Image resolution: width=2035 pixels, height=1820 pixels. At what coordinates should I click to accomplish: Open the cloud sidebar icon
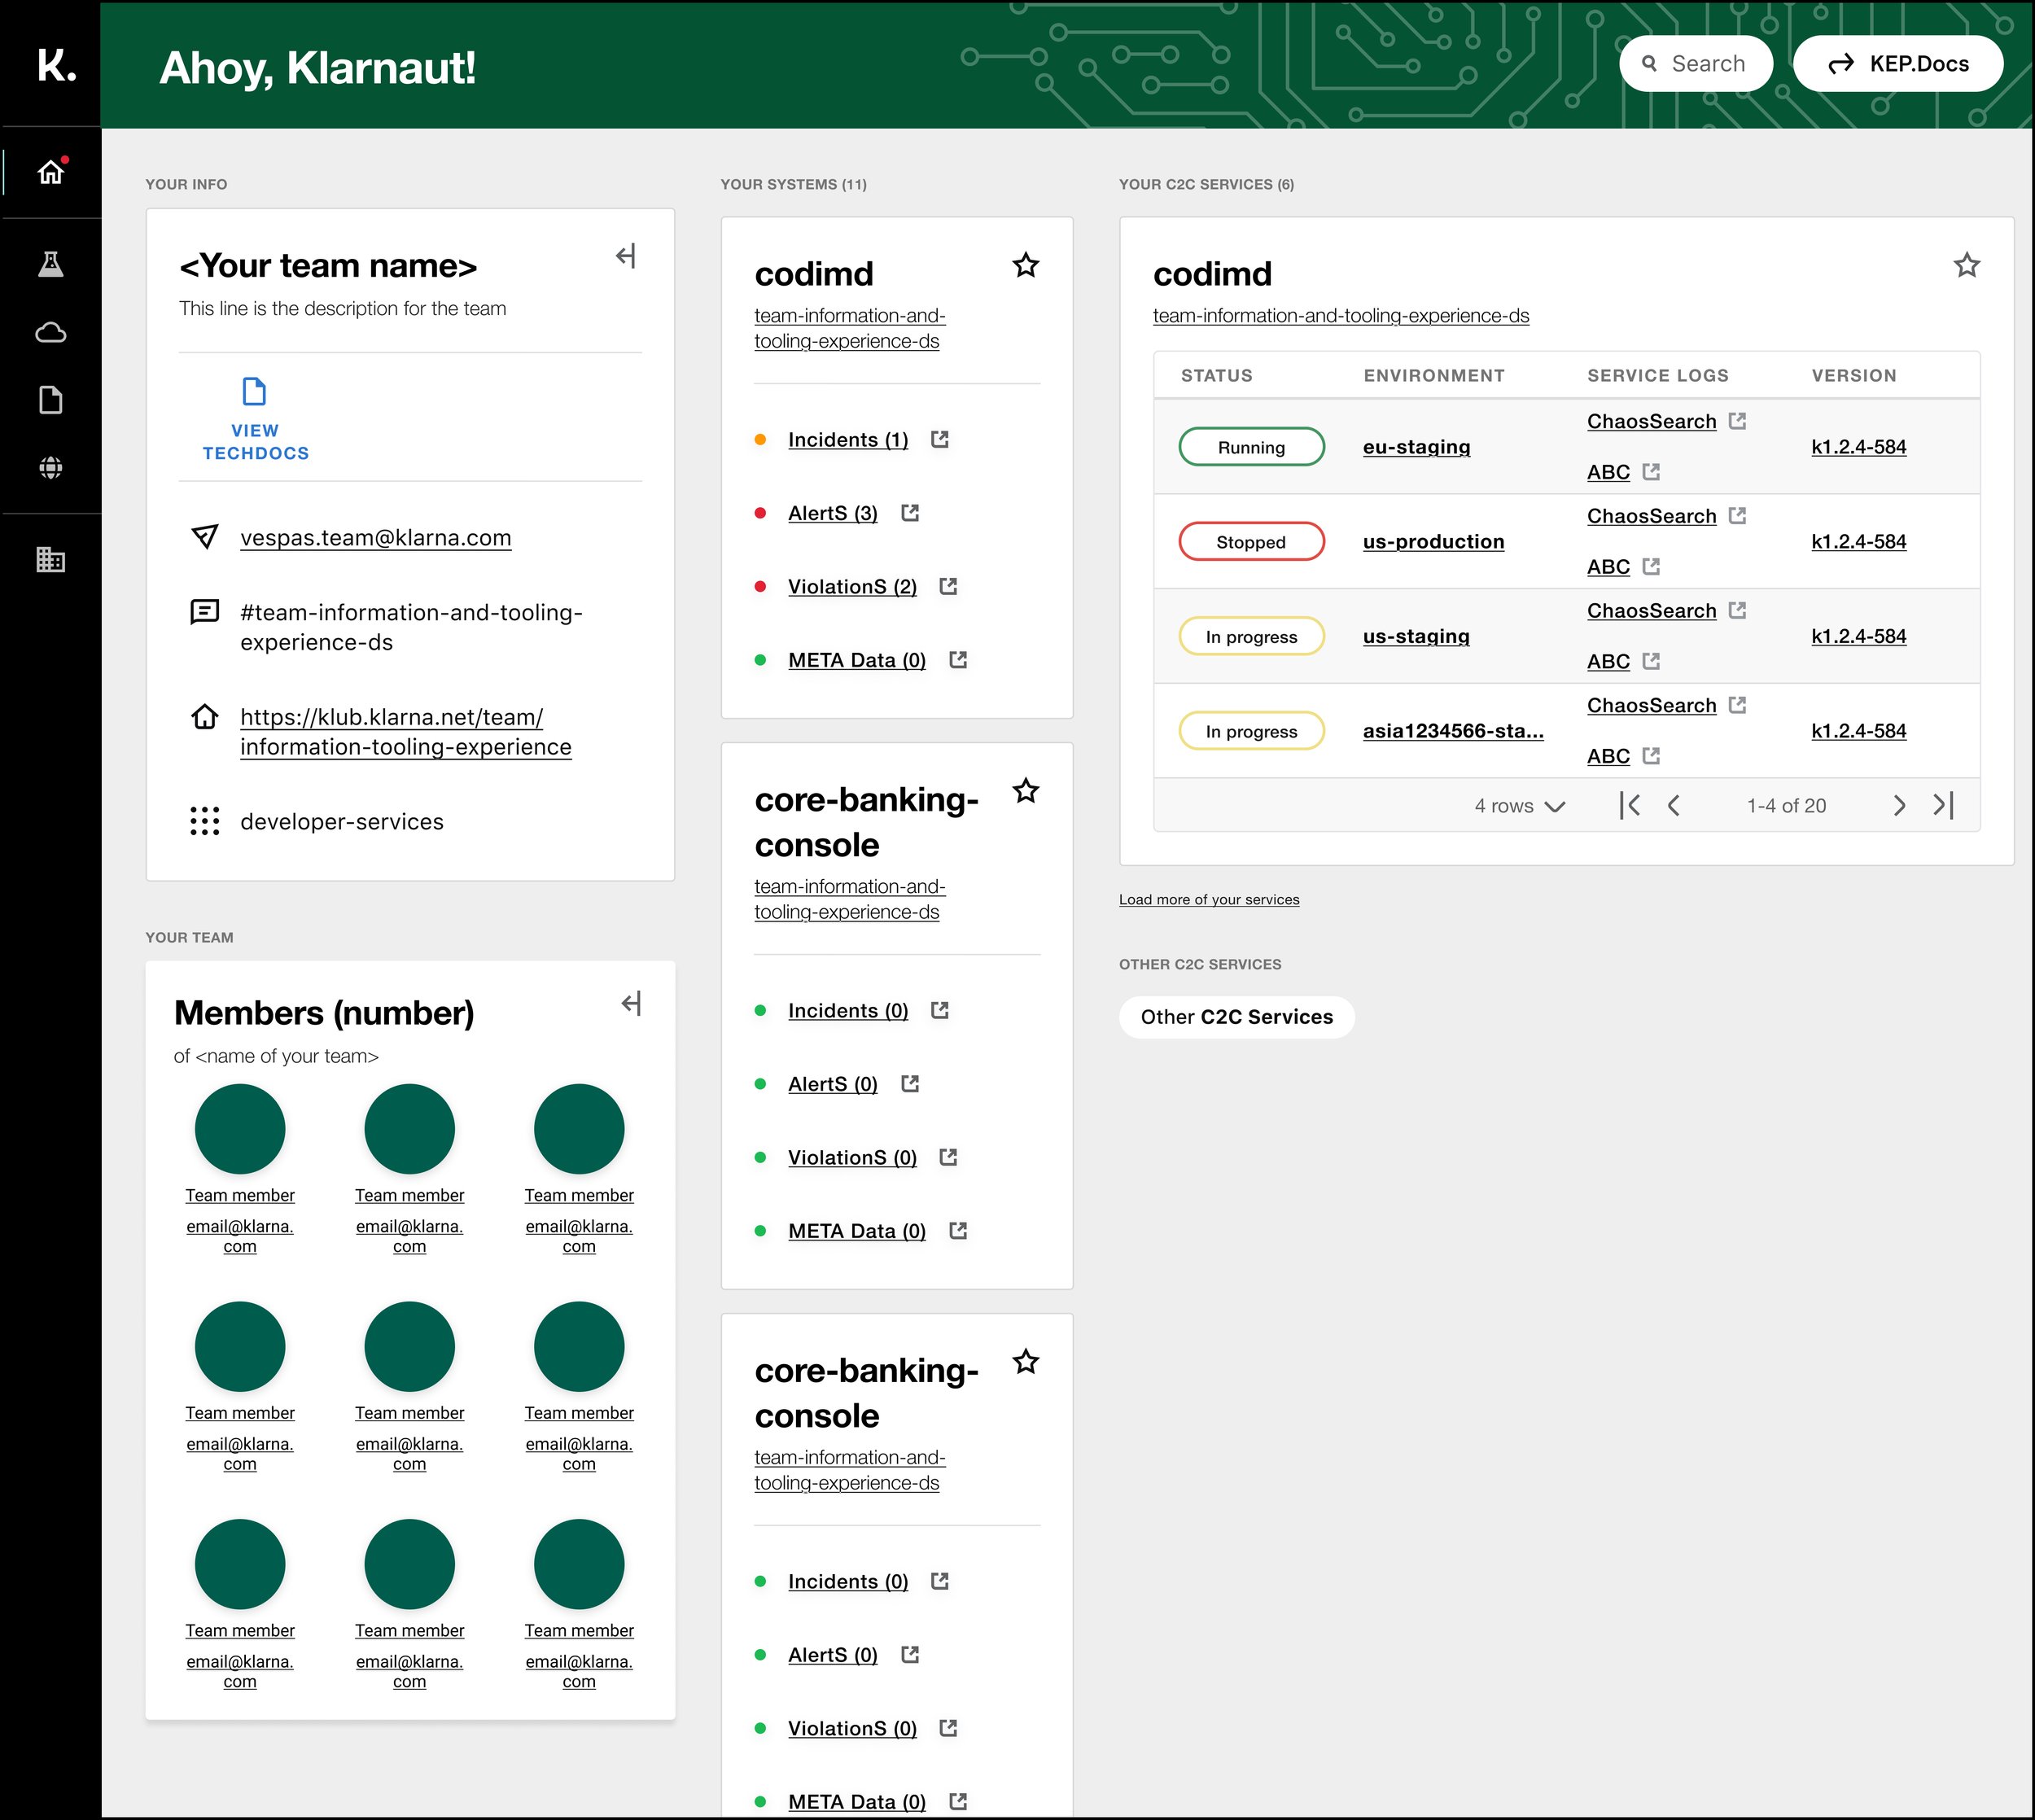[x=51, y=332]
